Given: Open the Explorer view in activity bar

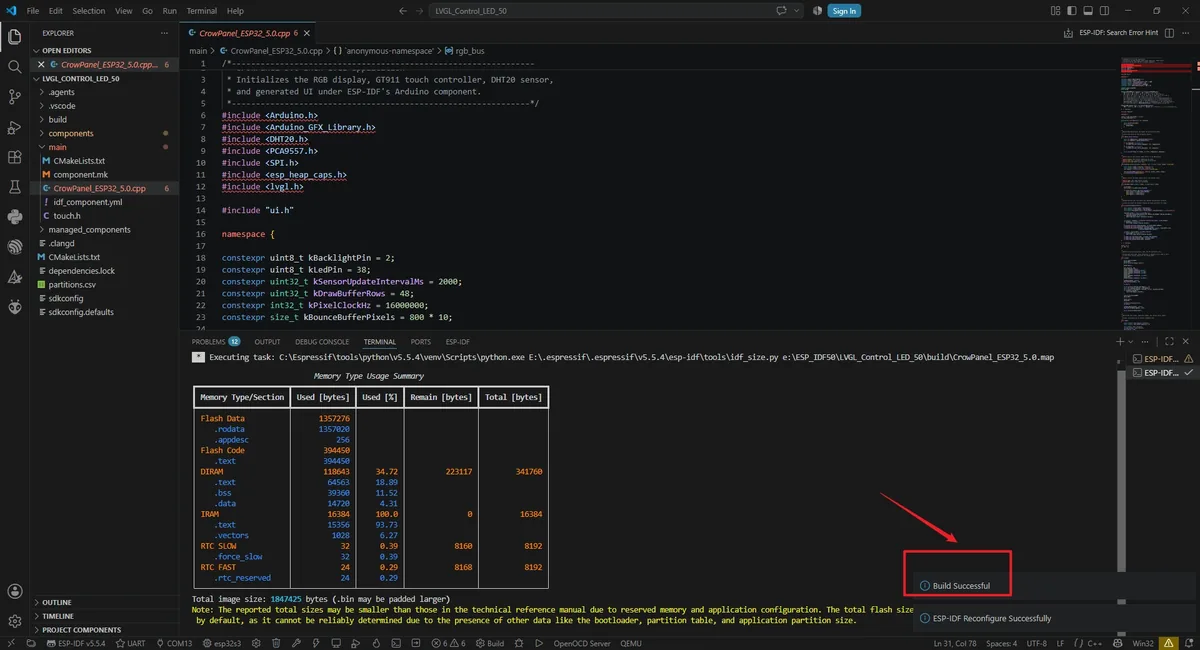Looking at the screenshot, I should (14, 37).
